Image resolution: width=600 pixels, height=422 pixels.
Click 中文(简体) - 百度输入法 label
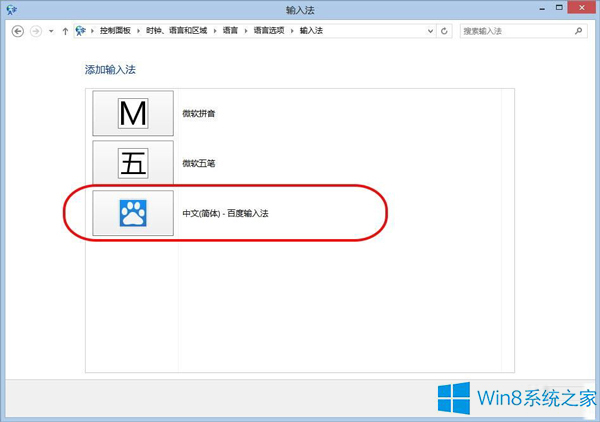pyautogui.click(x=225, y=213)
